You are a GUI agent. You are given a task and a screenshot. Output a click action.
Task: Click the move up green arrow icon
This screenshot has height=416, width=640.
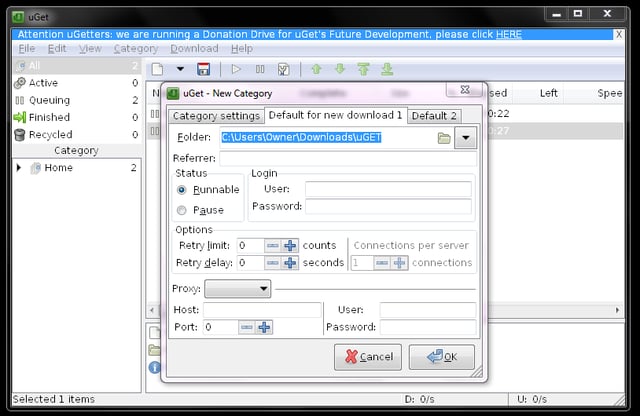tap(316, 69)
